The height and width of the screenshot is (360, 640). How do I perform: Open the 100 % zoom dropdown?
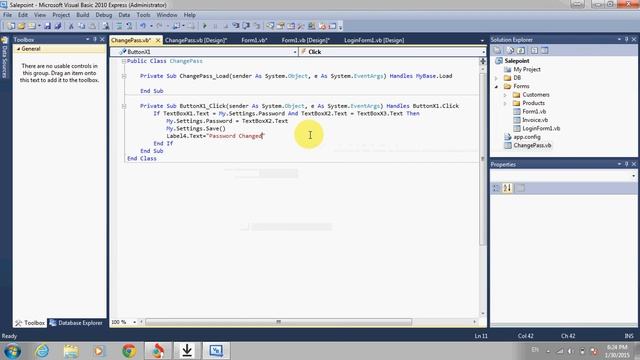click(x=134, y=322)
